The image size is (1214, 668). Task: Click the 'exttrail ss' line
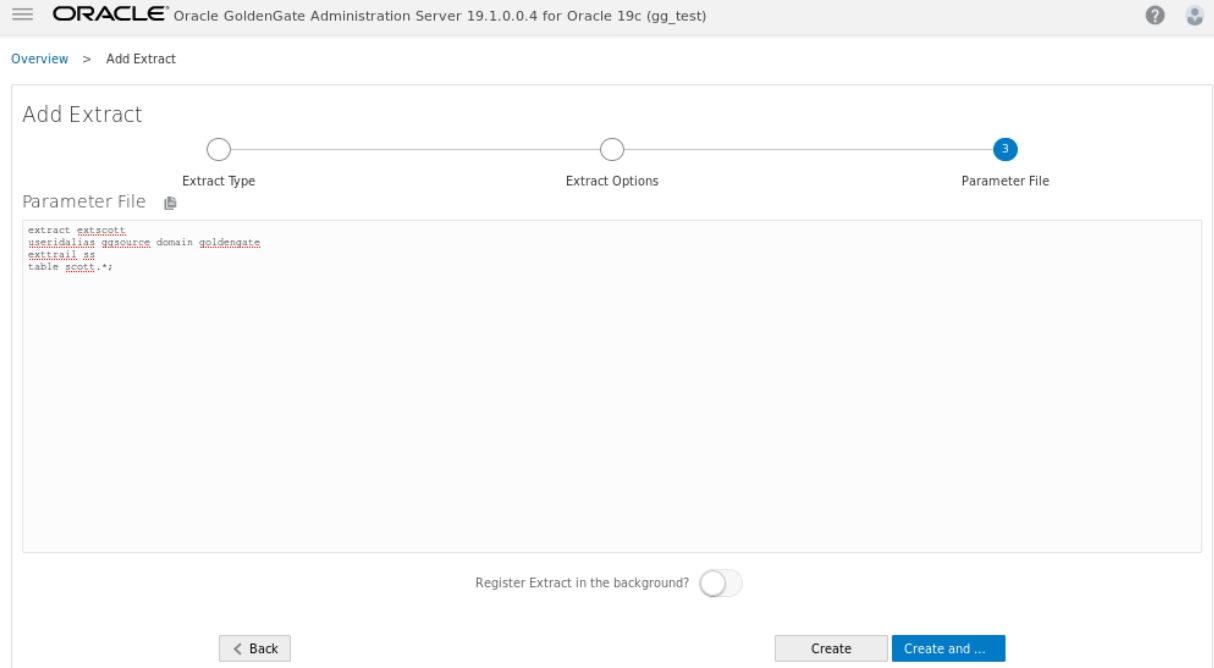point(61,254)
